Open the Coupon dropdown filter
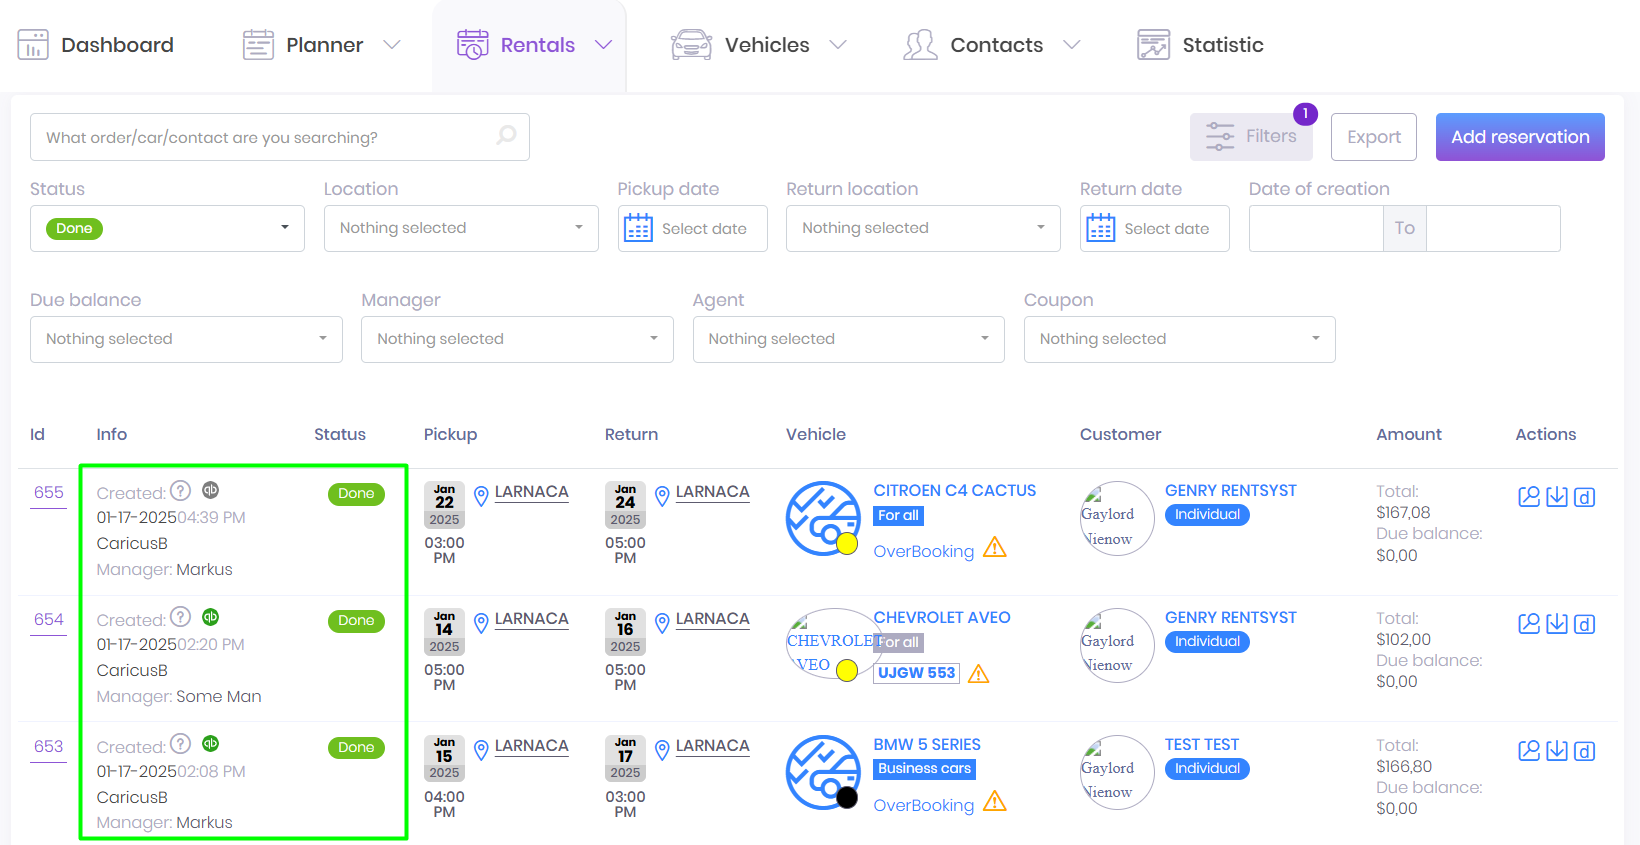The width and height of the screenshot is (1640, 845). [1179, 339]
